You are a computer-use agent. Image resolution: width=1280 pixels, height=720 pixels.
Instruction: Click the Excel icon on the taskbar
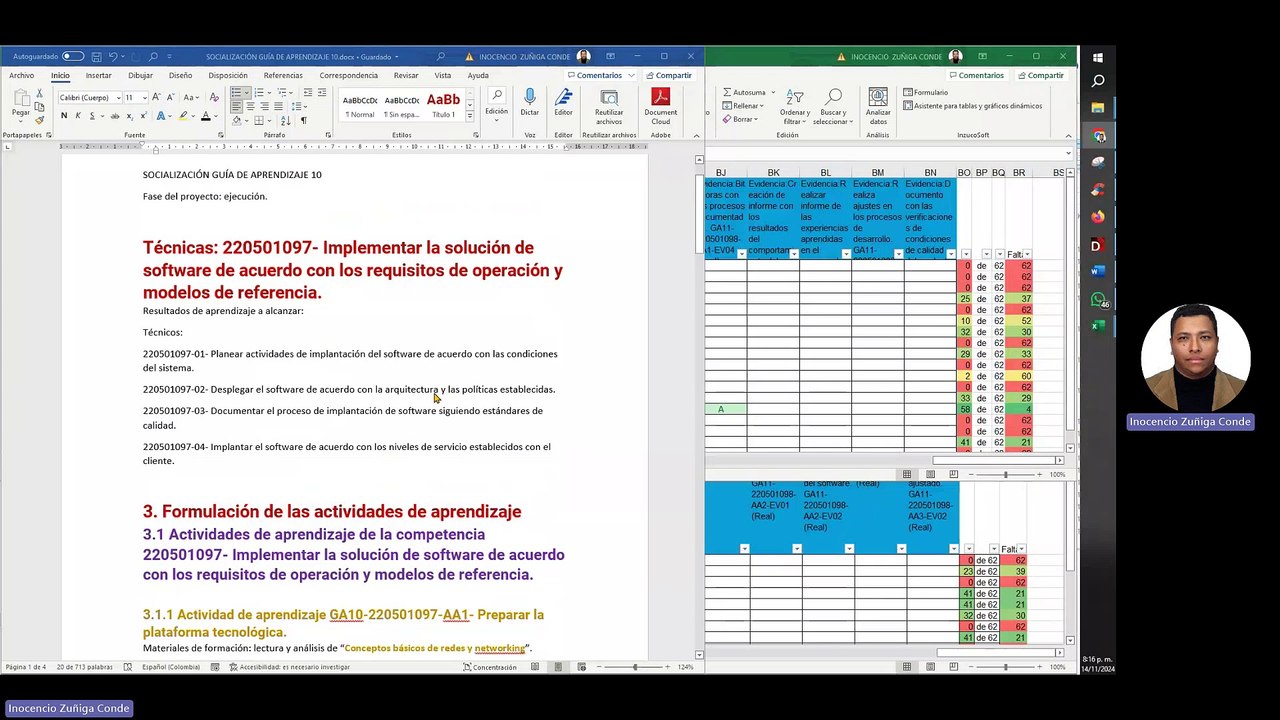[1098, 326]
